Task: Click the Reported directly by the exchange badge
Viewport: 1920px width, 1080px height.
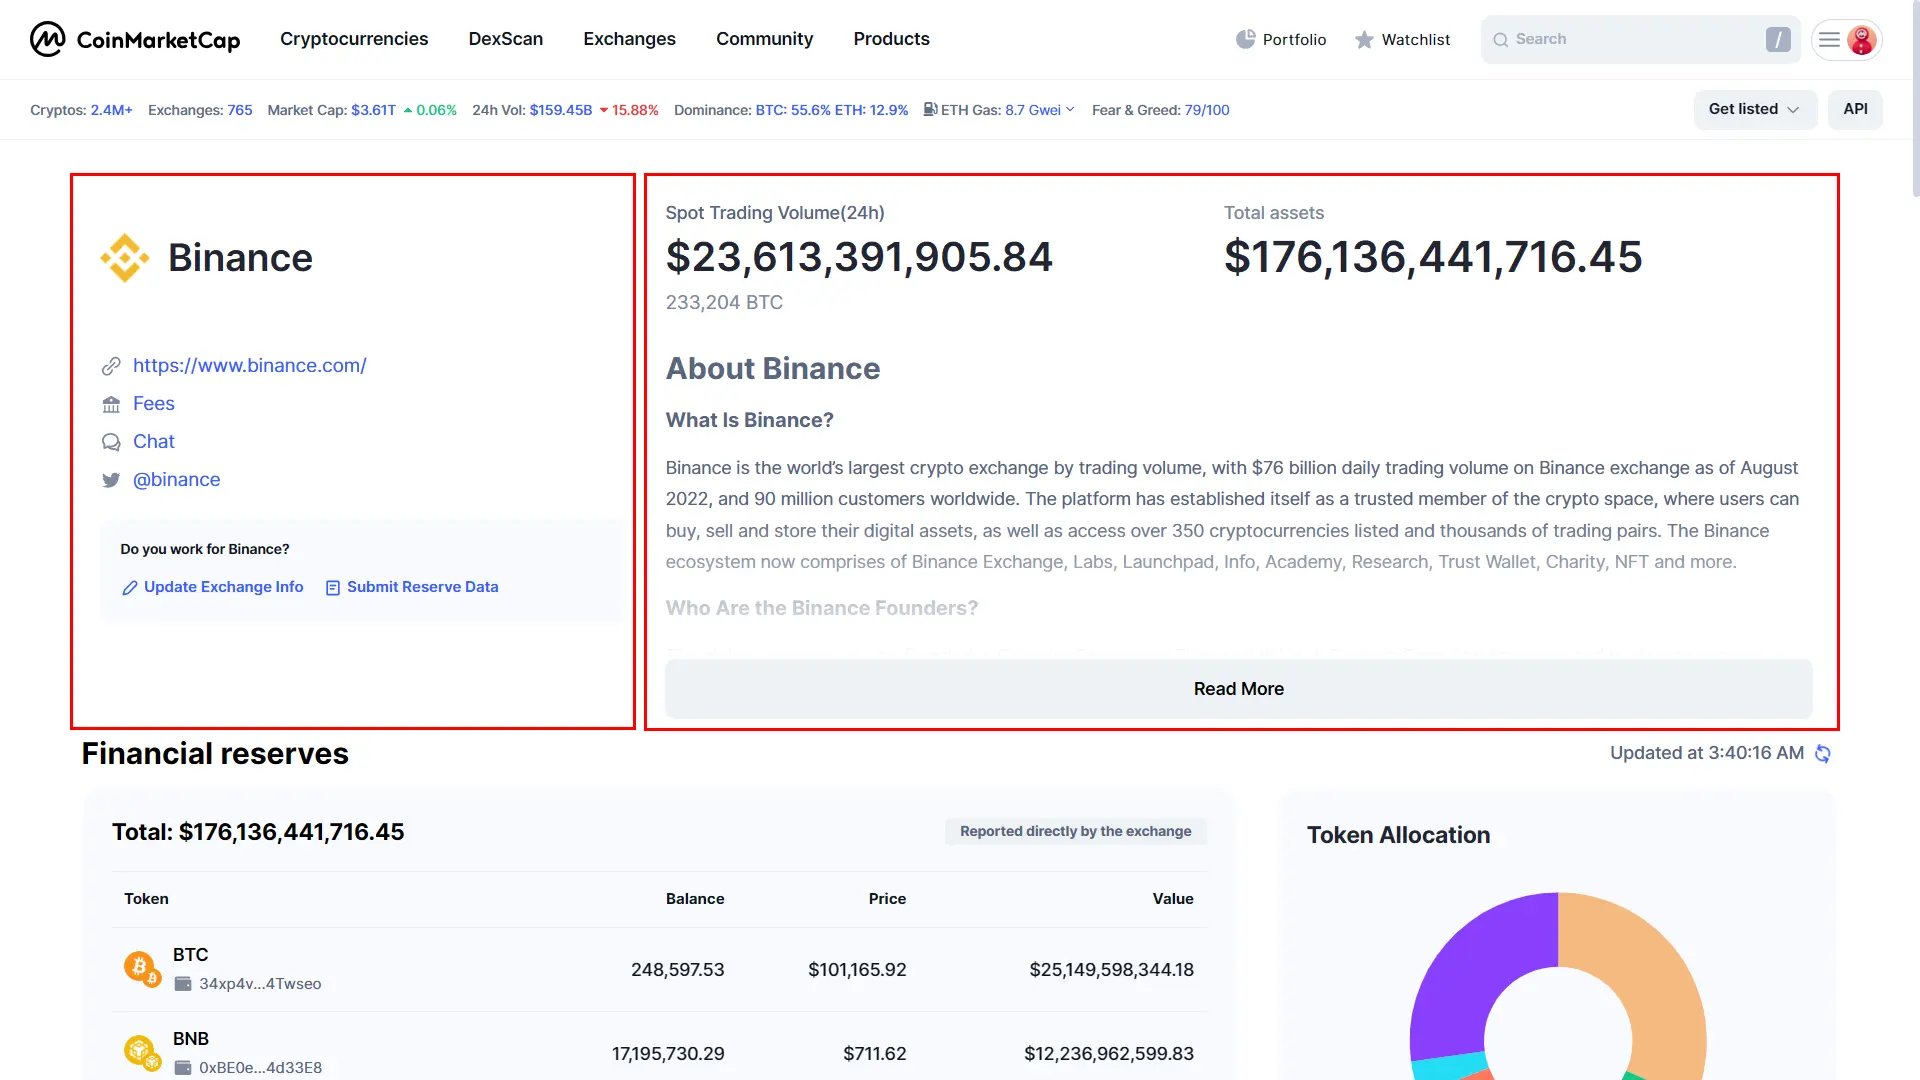Action: coord(1076,832)
